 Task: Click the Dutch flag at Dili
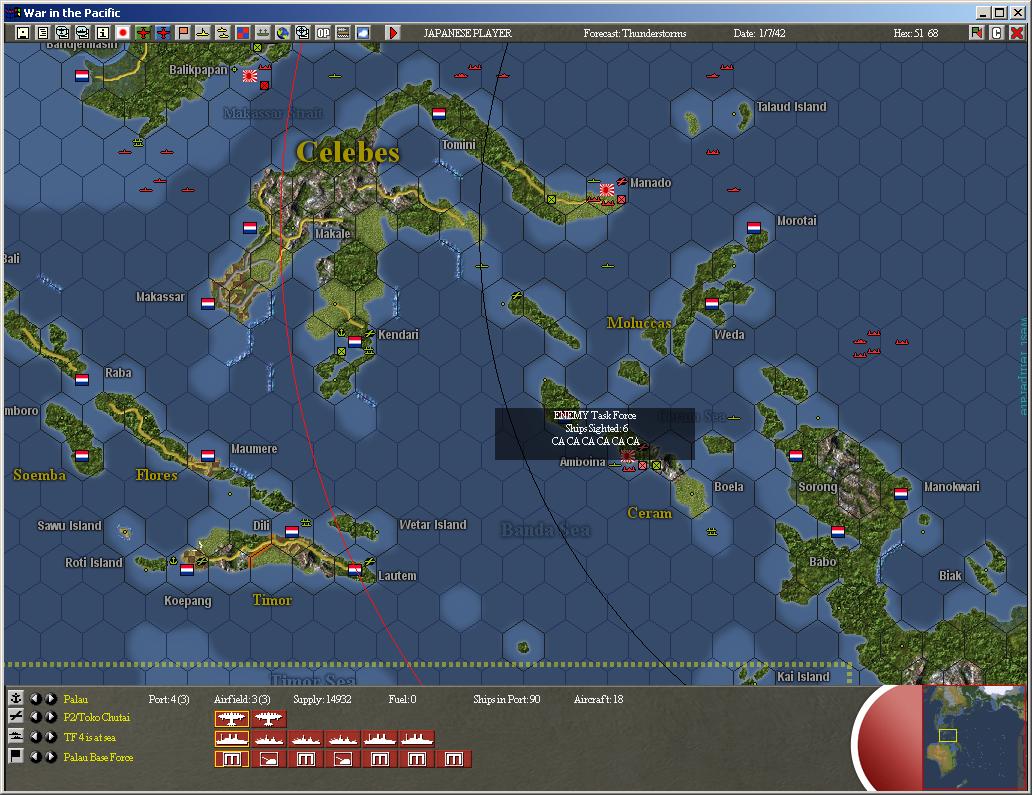pos(292,531)
